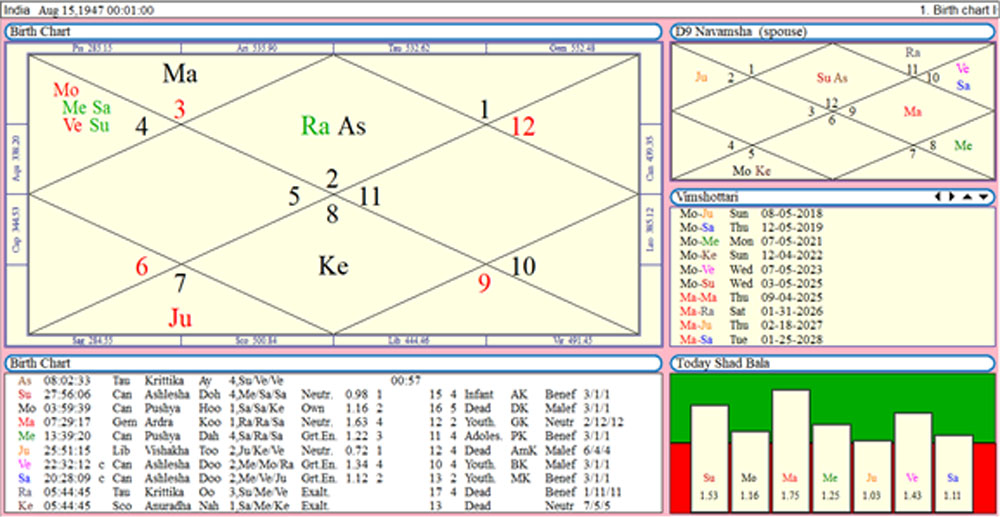The height and width of the screenshot is (517, 1000).
Task: Select Ra in the birth chart center
Action: point(316,125)
